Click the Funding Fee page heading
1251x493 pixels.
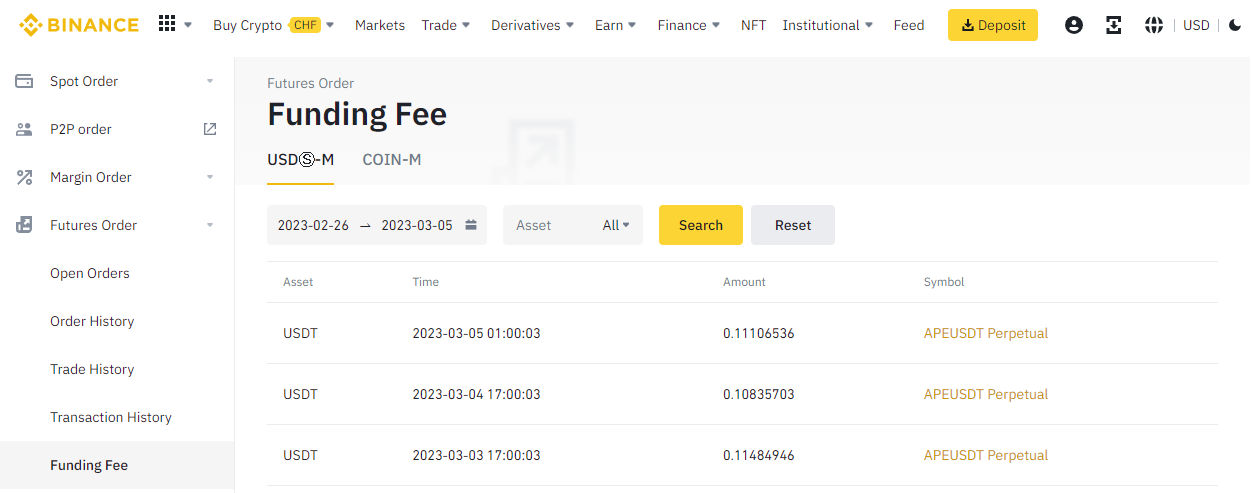(357, 115)
